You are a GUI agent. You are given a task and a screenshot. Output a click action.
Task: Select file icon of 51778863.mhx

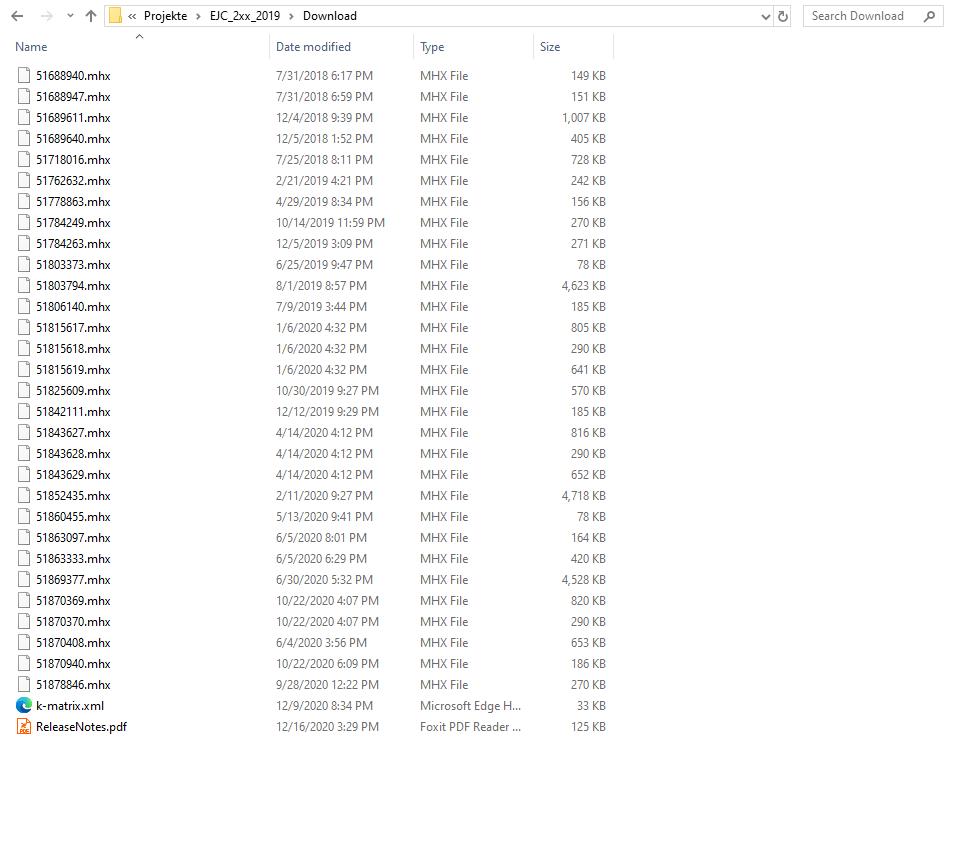point(24,201)
